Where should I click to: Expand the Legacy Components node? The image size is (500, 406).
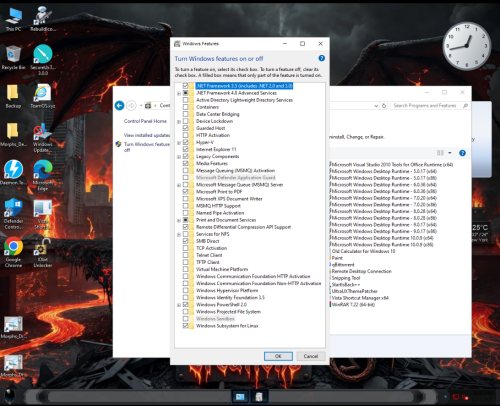tap(179, 157)
